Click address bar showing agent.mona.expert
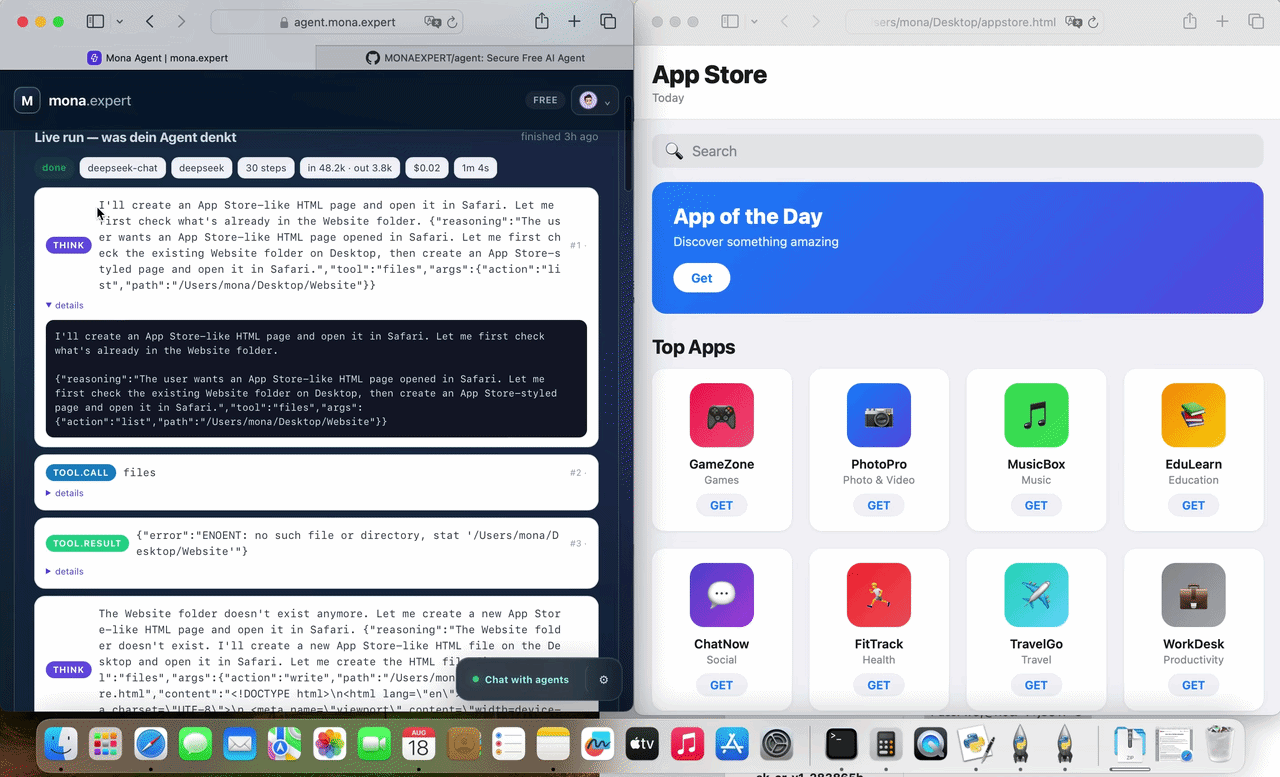 [338, 22]
